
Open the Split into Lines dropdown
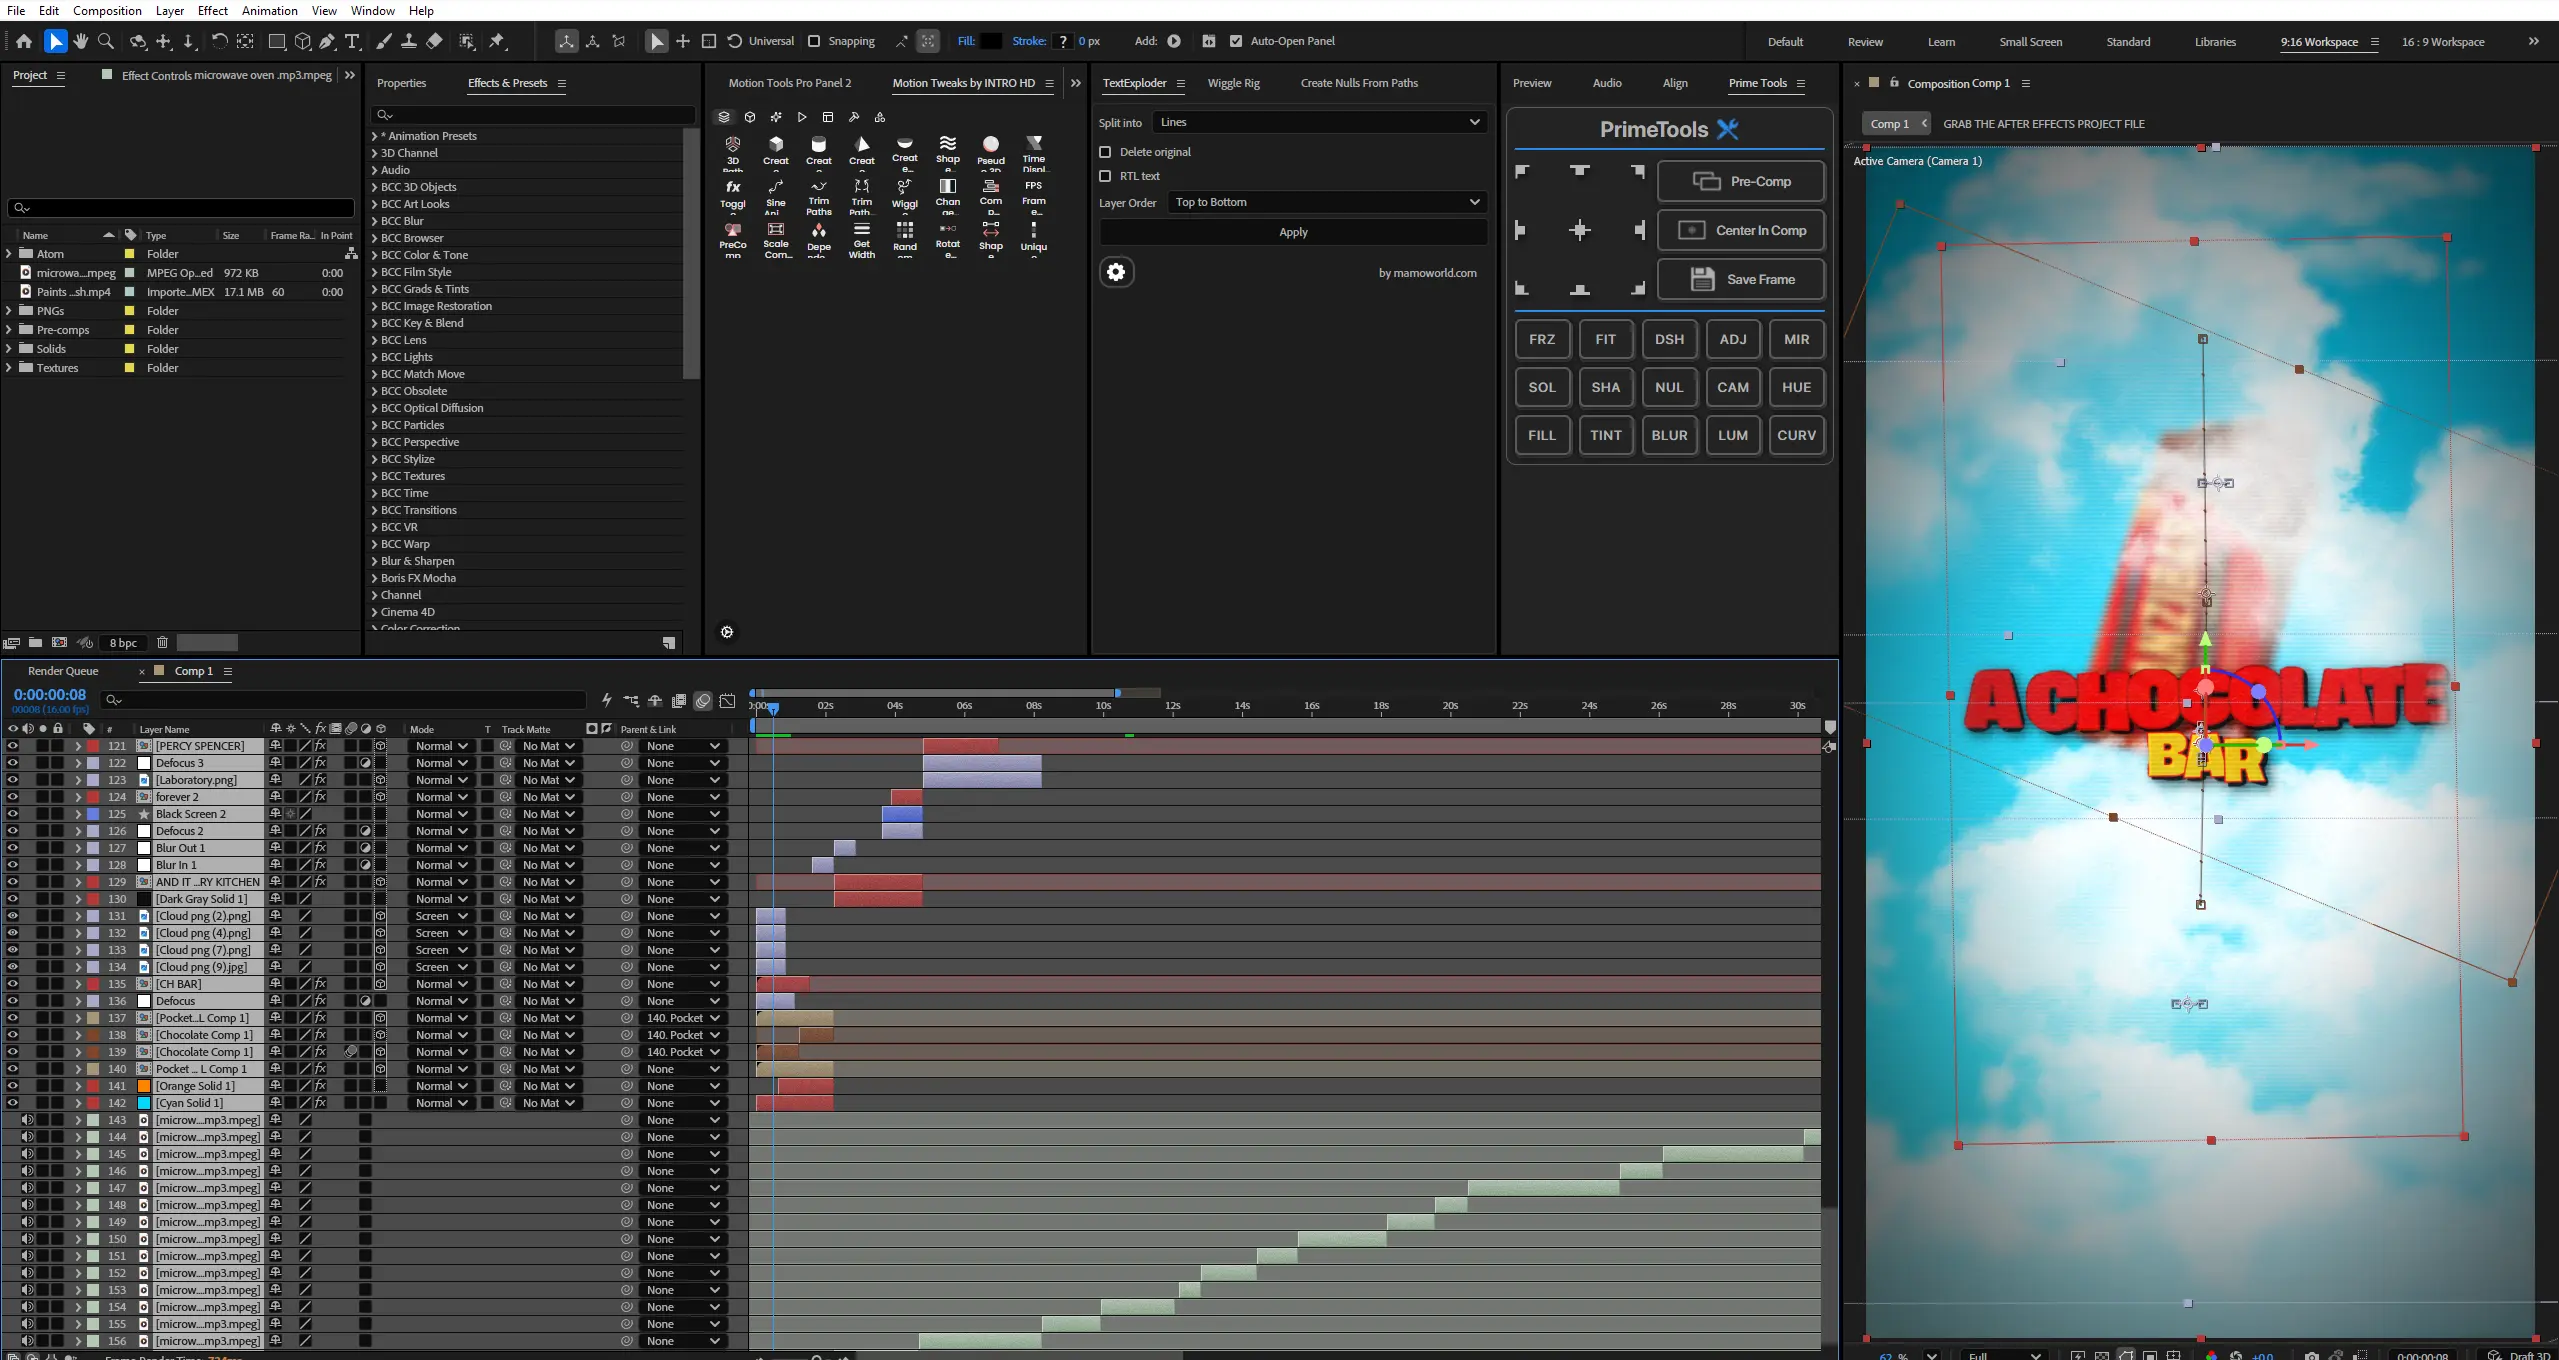coord(1319,122)
